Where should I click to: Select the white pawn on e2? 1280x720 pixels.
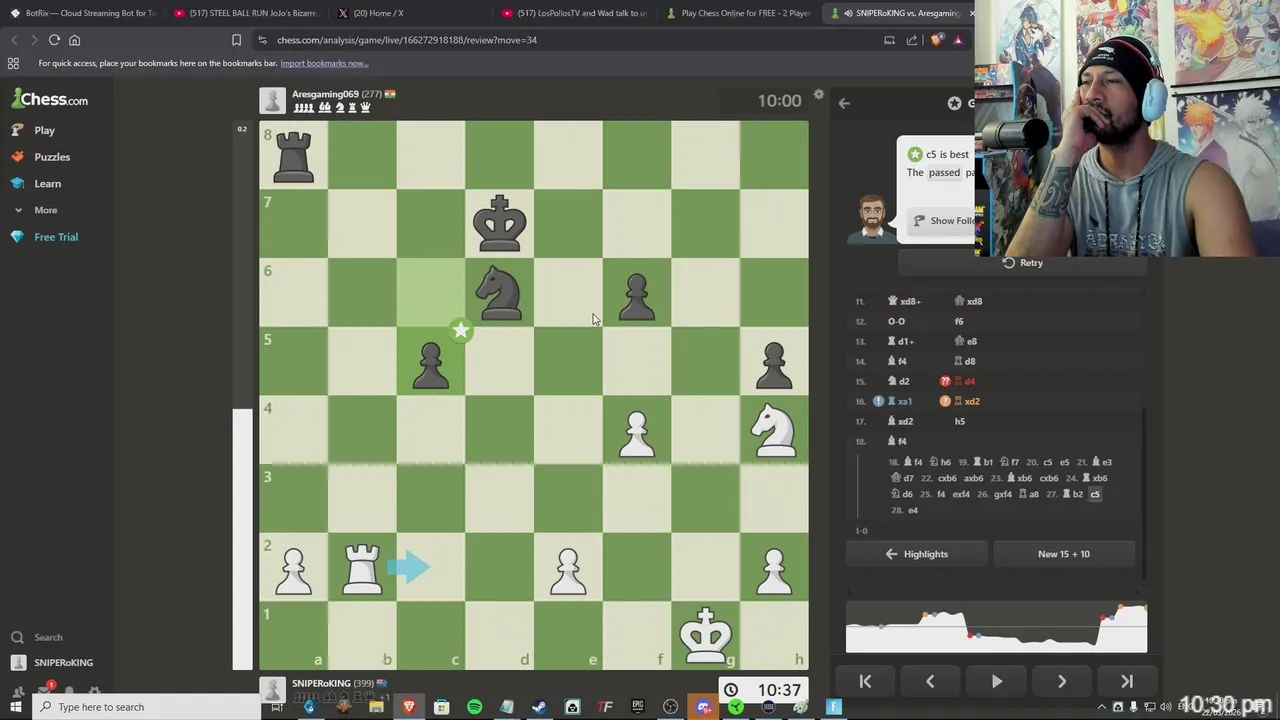568,572
